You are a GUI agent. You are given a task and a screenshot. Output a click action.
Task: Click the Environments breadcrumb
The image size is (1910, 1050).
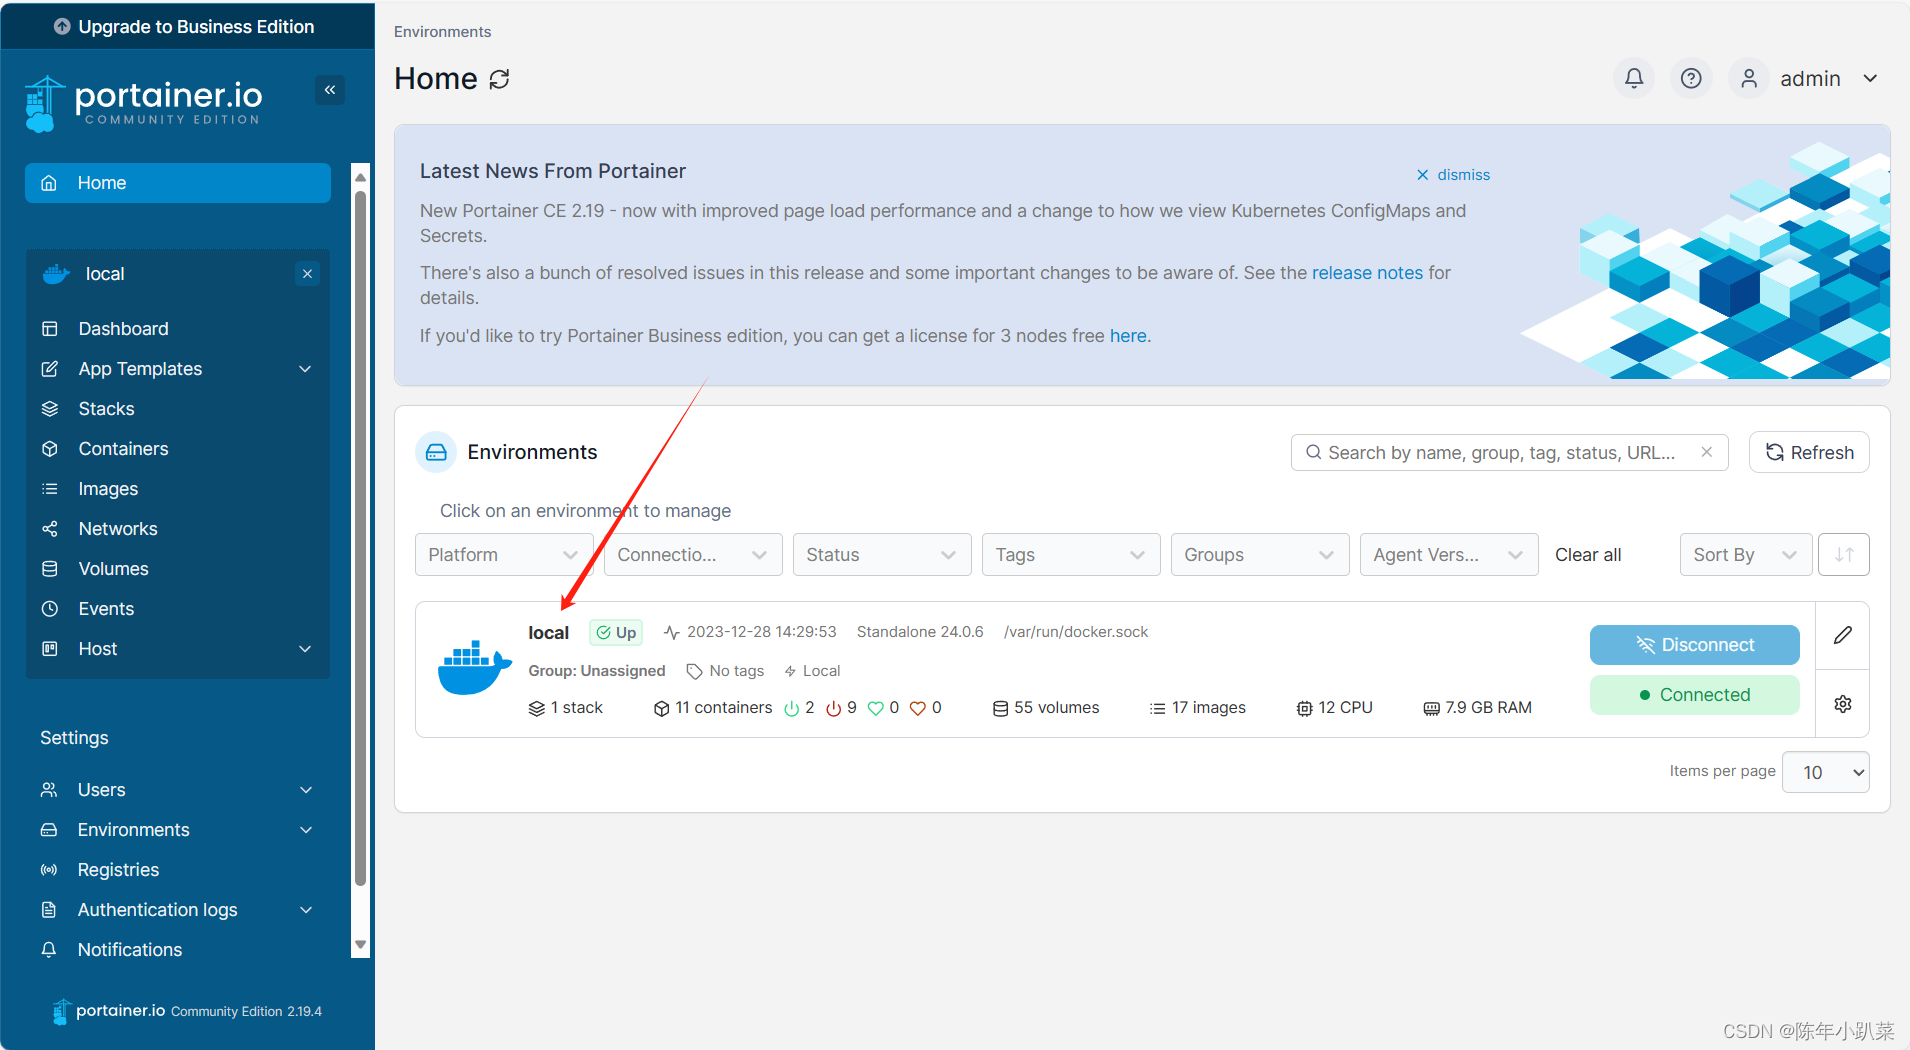click(x=442, y=32)
